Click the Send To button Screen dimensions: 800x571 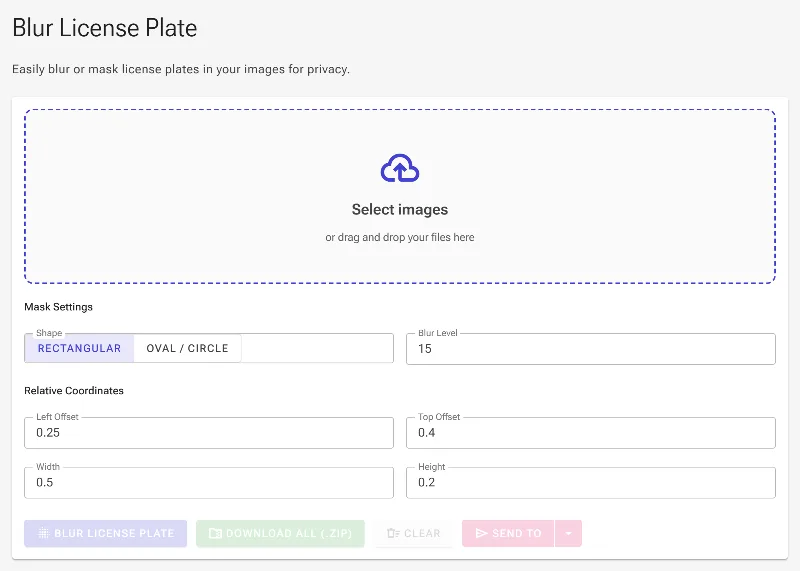508,533
